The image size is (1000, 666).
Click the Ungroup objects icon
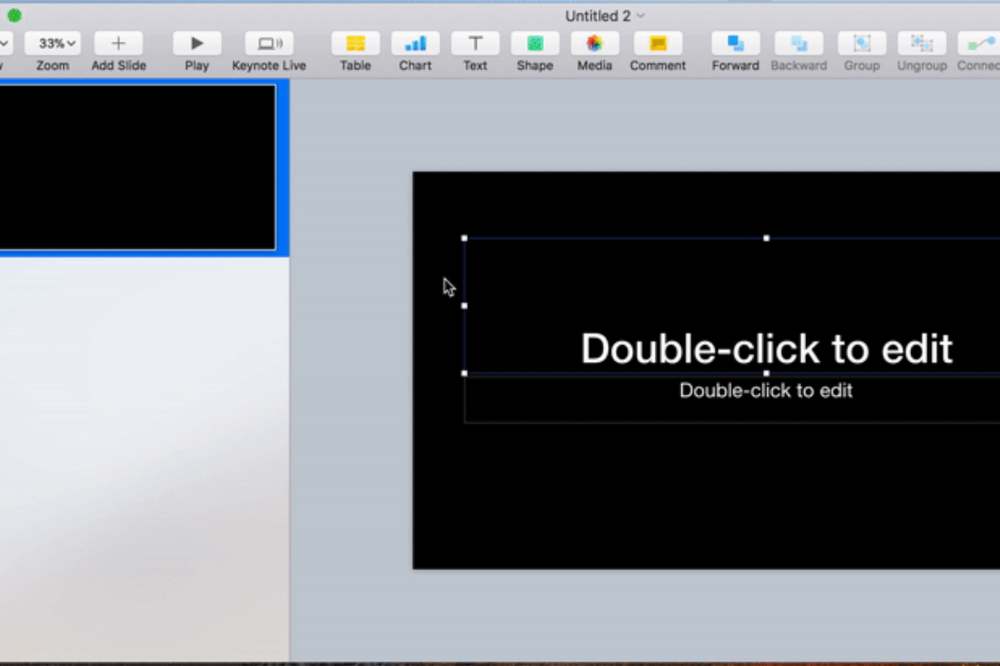click(x=921, y=43)
